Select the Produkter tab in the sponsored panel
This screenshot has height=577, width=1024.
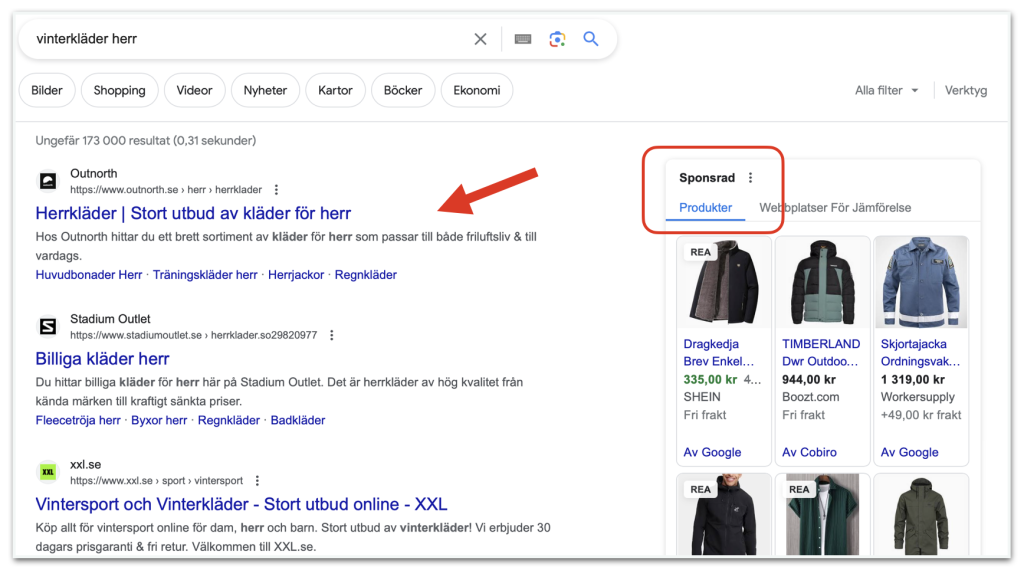[705, 208]
